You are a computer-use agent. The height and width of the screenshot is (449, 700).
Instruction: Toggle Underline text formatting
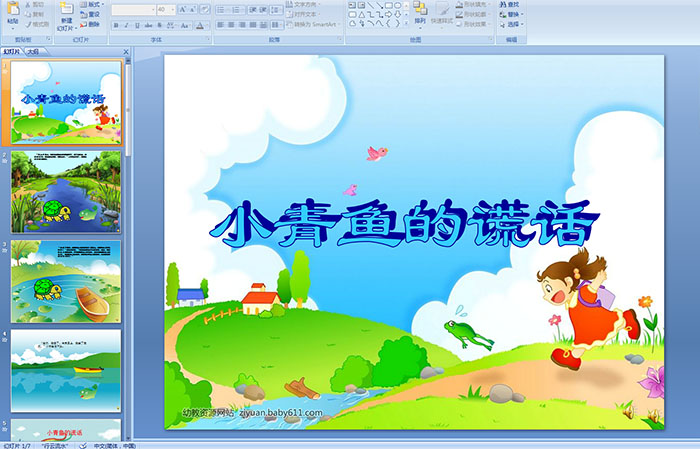139,25
